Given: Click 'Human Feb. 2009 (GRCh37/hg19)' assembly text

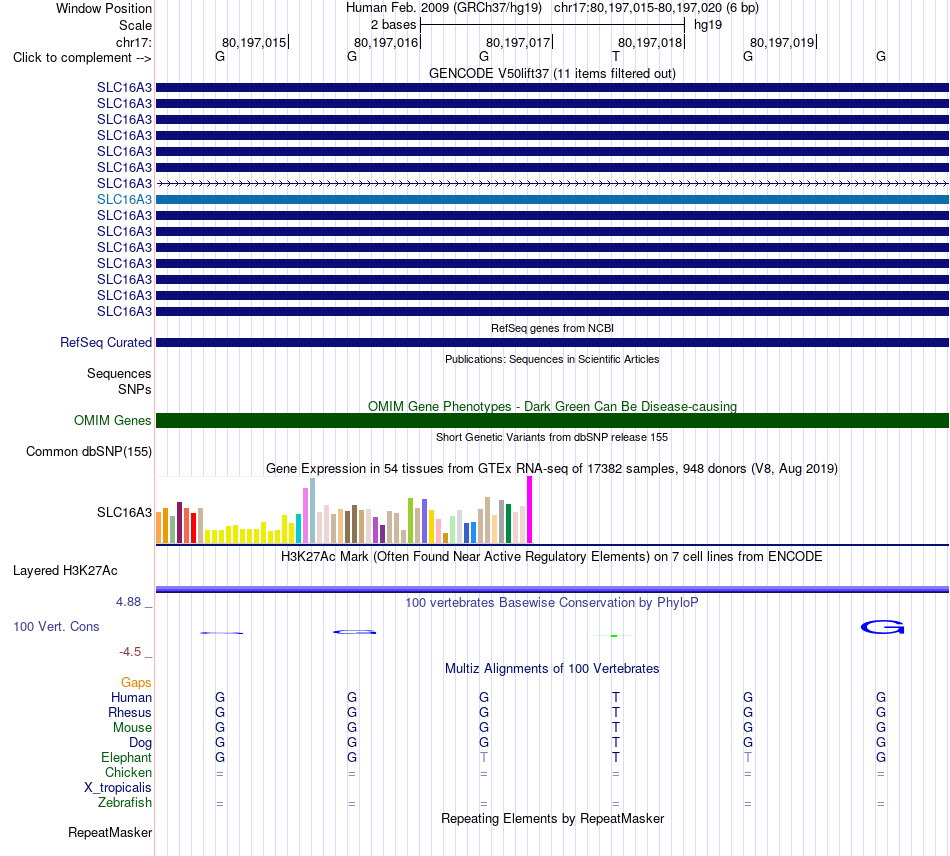Looking at the screenshot, I should coord(443,8).
